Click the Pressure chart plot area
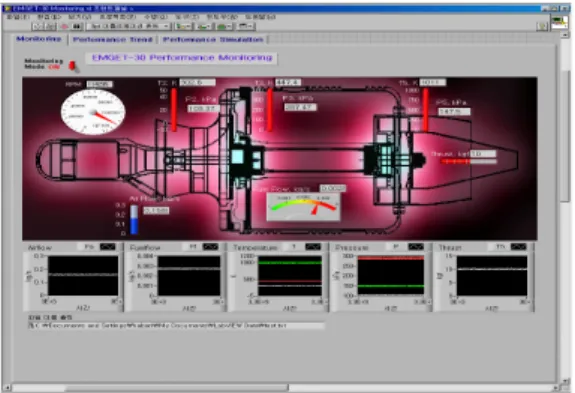575x393 pixels. pyautogui.click(x=391, y=276)
